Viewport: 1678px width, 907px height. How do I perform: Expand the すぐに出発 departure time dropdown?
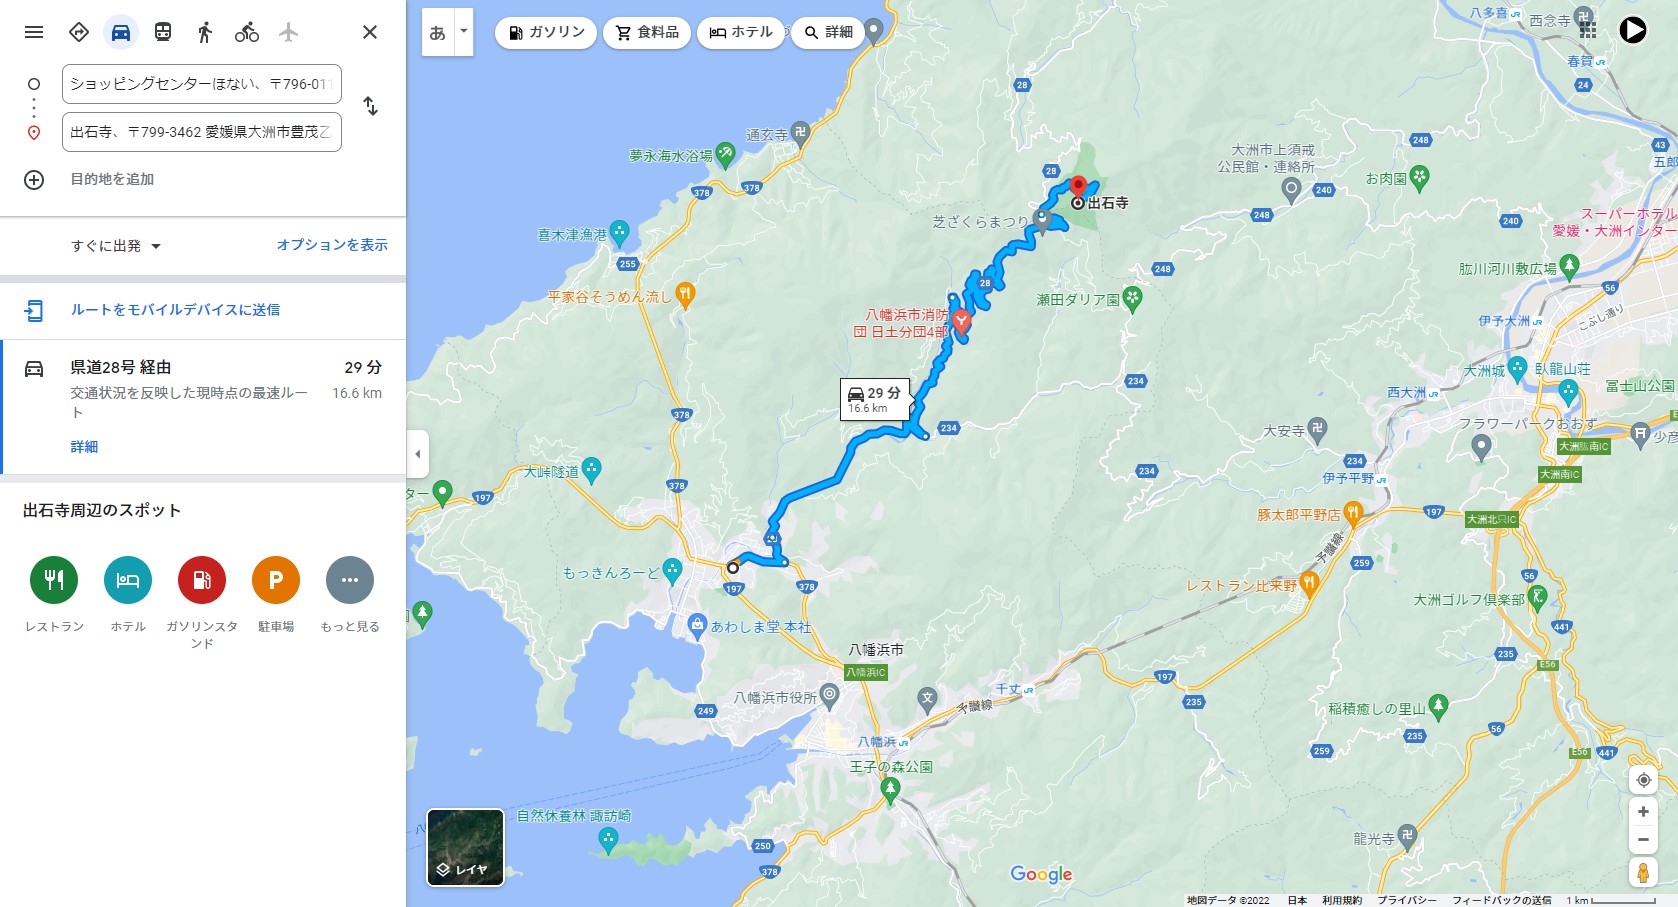point(116,246)
